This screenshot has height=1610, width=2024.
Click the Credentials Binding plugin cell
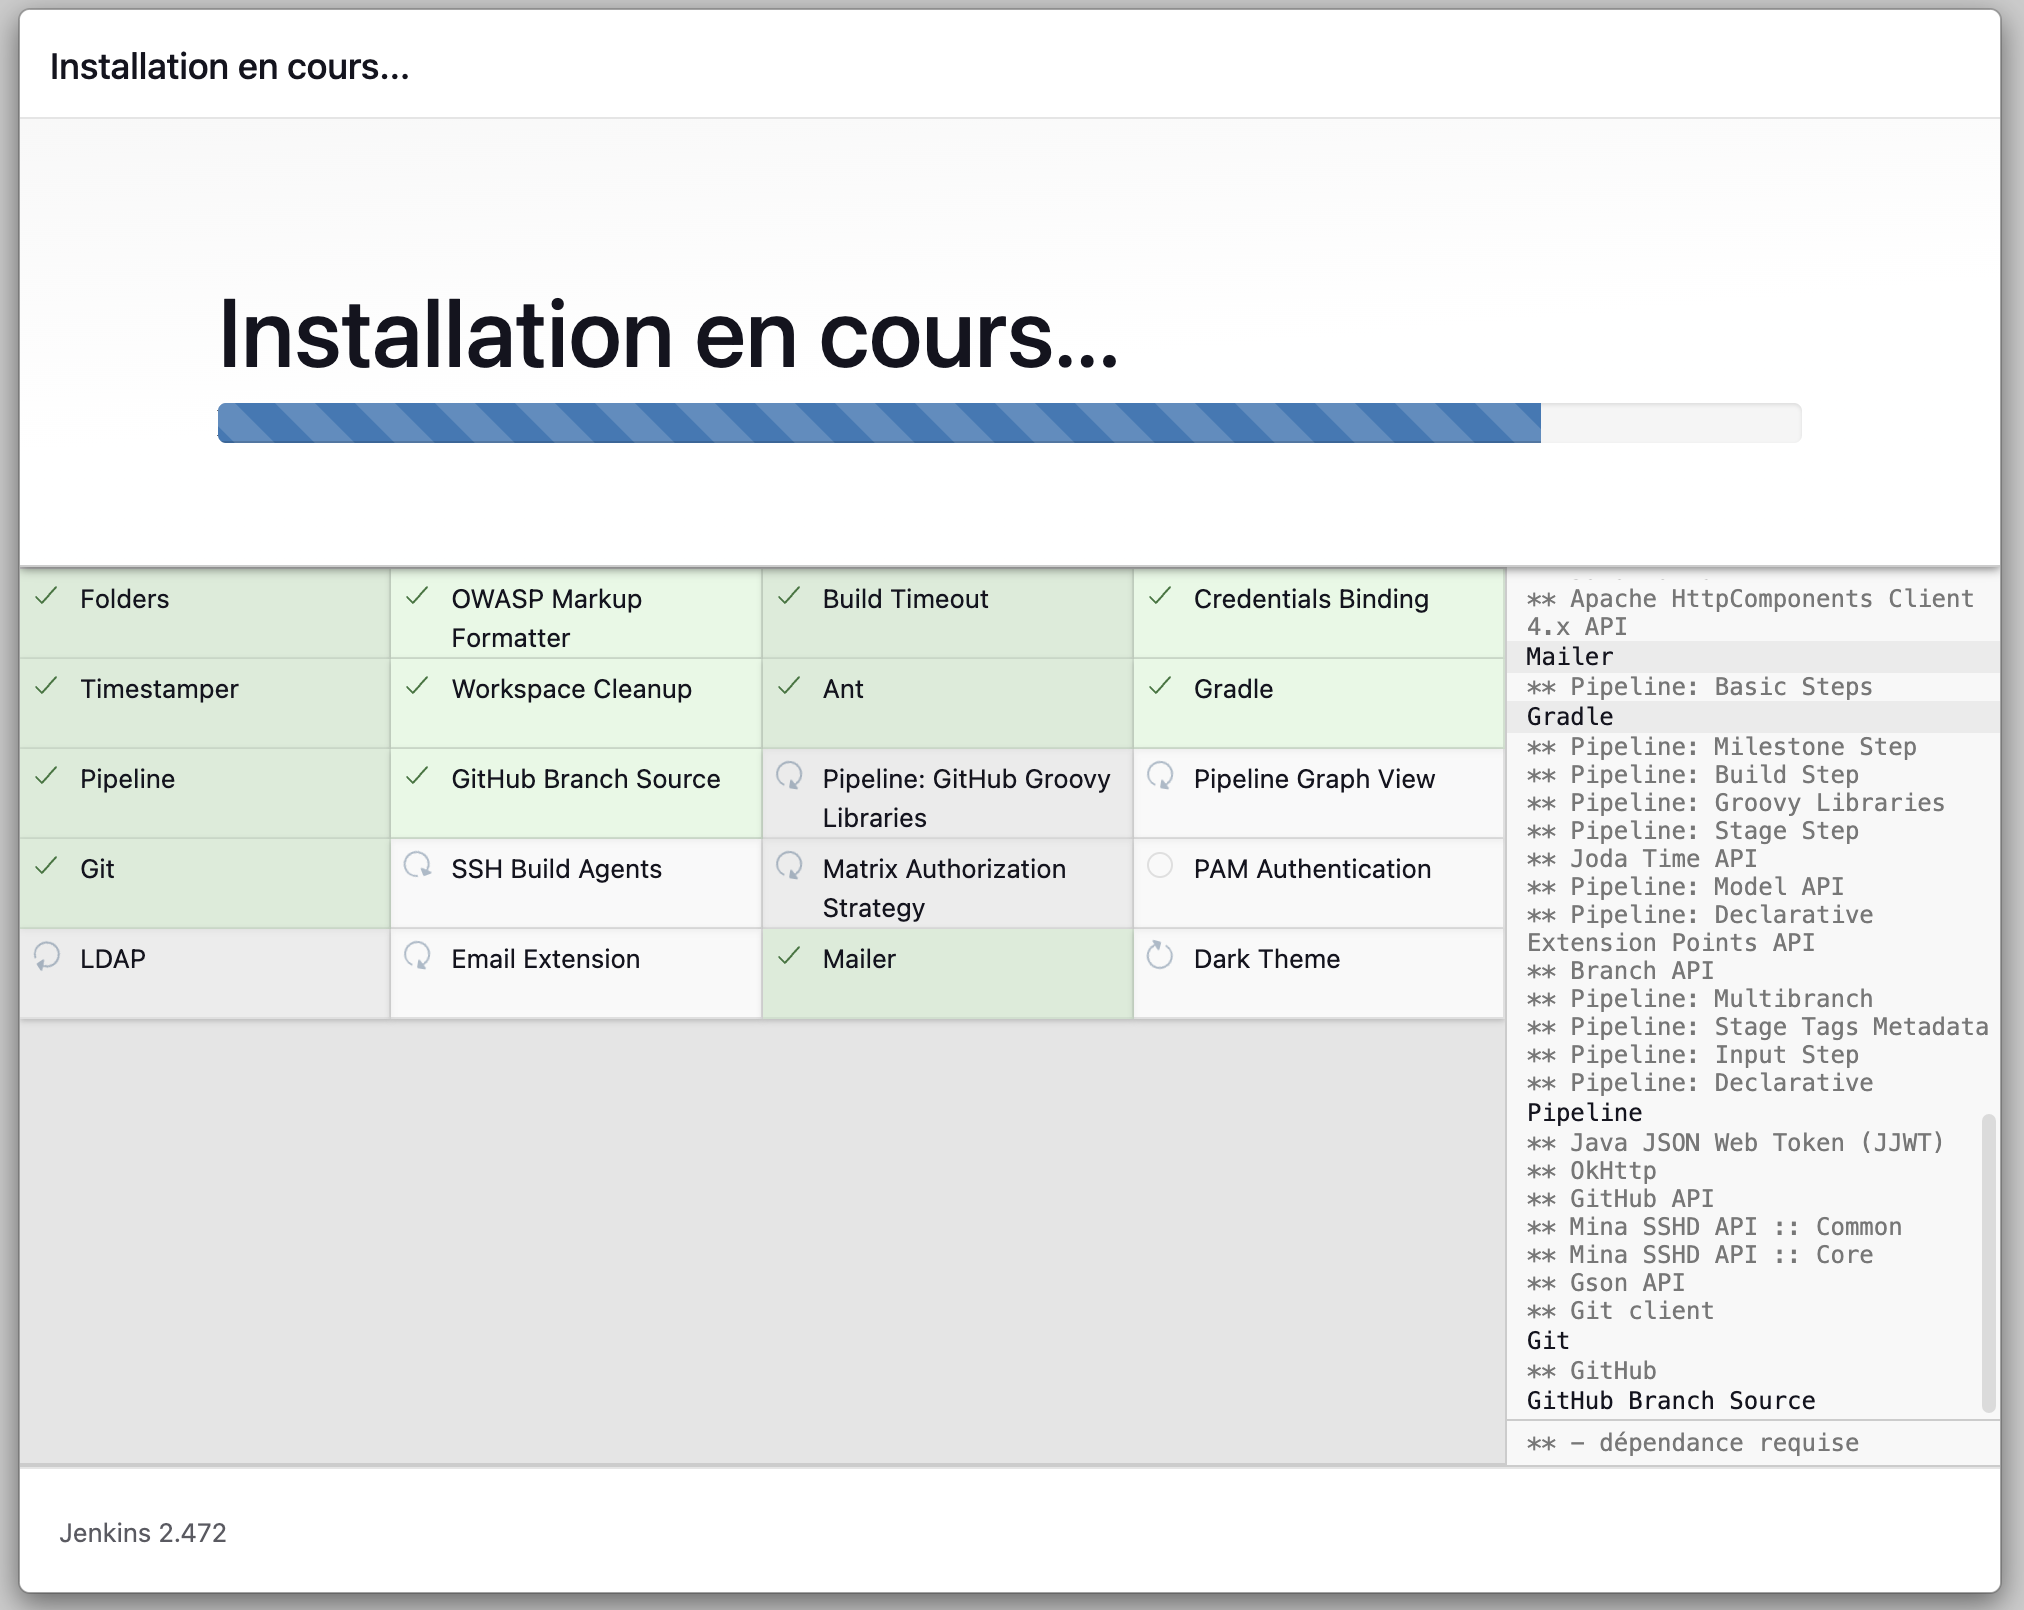coord(1311,599)
